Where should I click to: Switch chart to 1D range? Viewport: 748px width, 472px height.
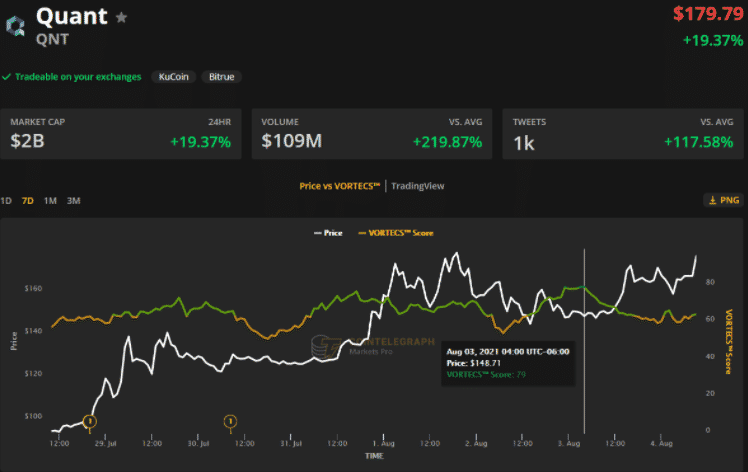pos(7,201)
